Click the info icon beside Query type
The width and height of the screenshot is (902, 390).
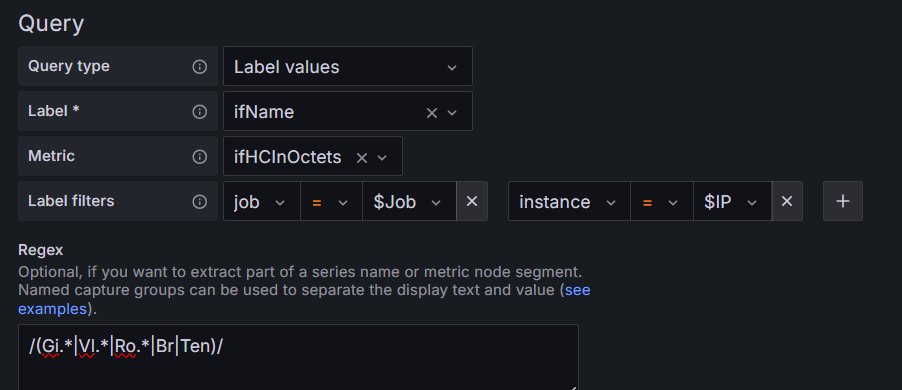click(199, 67)
